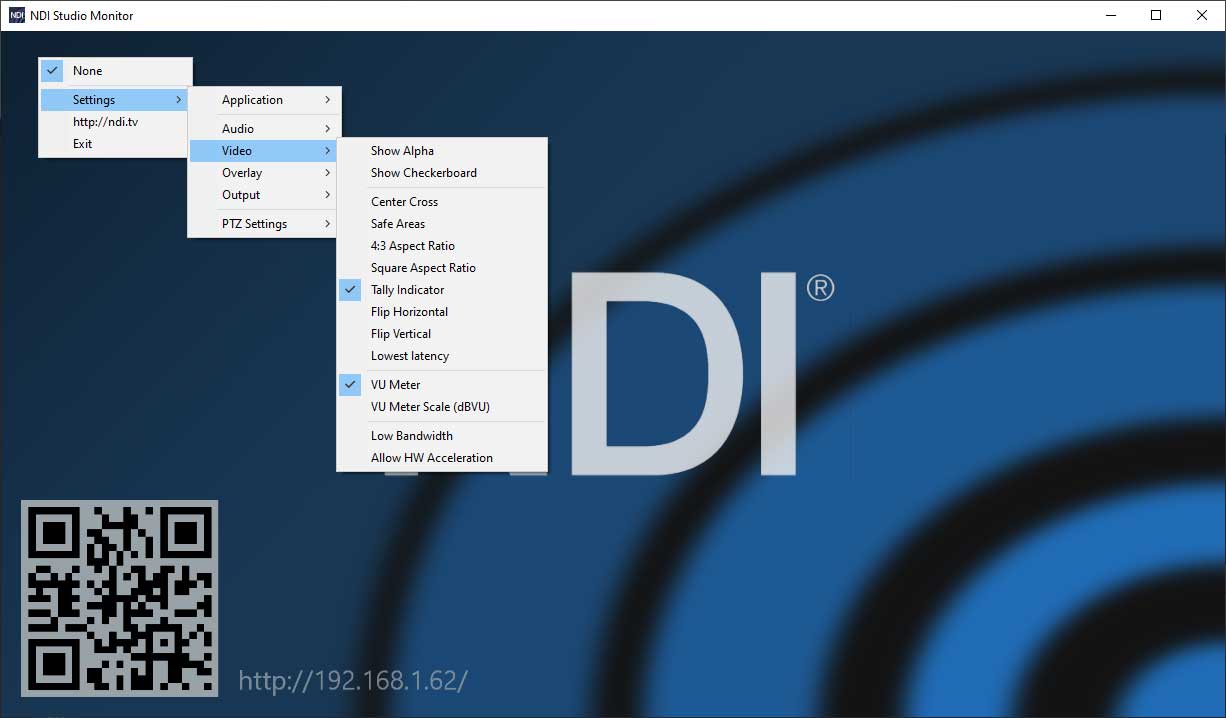Minimize the NDI Studio Monitor window
Screen dimensions: 1226x718
[x=1111, y=15]
